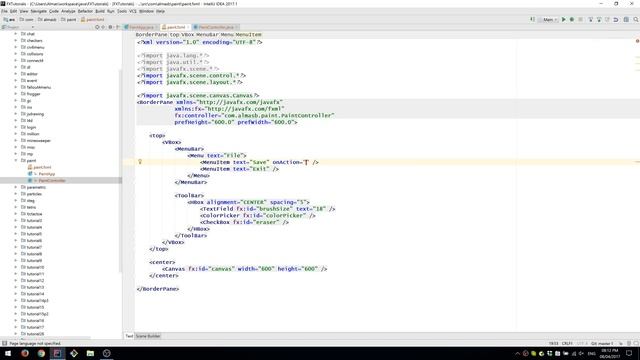Open the Project Structure icon in the toolbar
Screen dimensions: 640x360
pos(626,20)
